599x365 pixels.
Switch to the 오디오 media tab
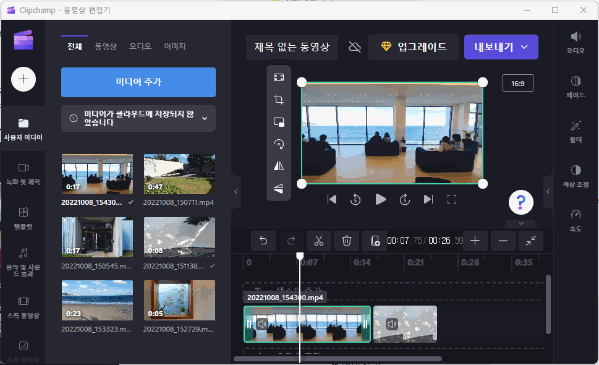click(x=140, y=46)
